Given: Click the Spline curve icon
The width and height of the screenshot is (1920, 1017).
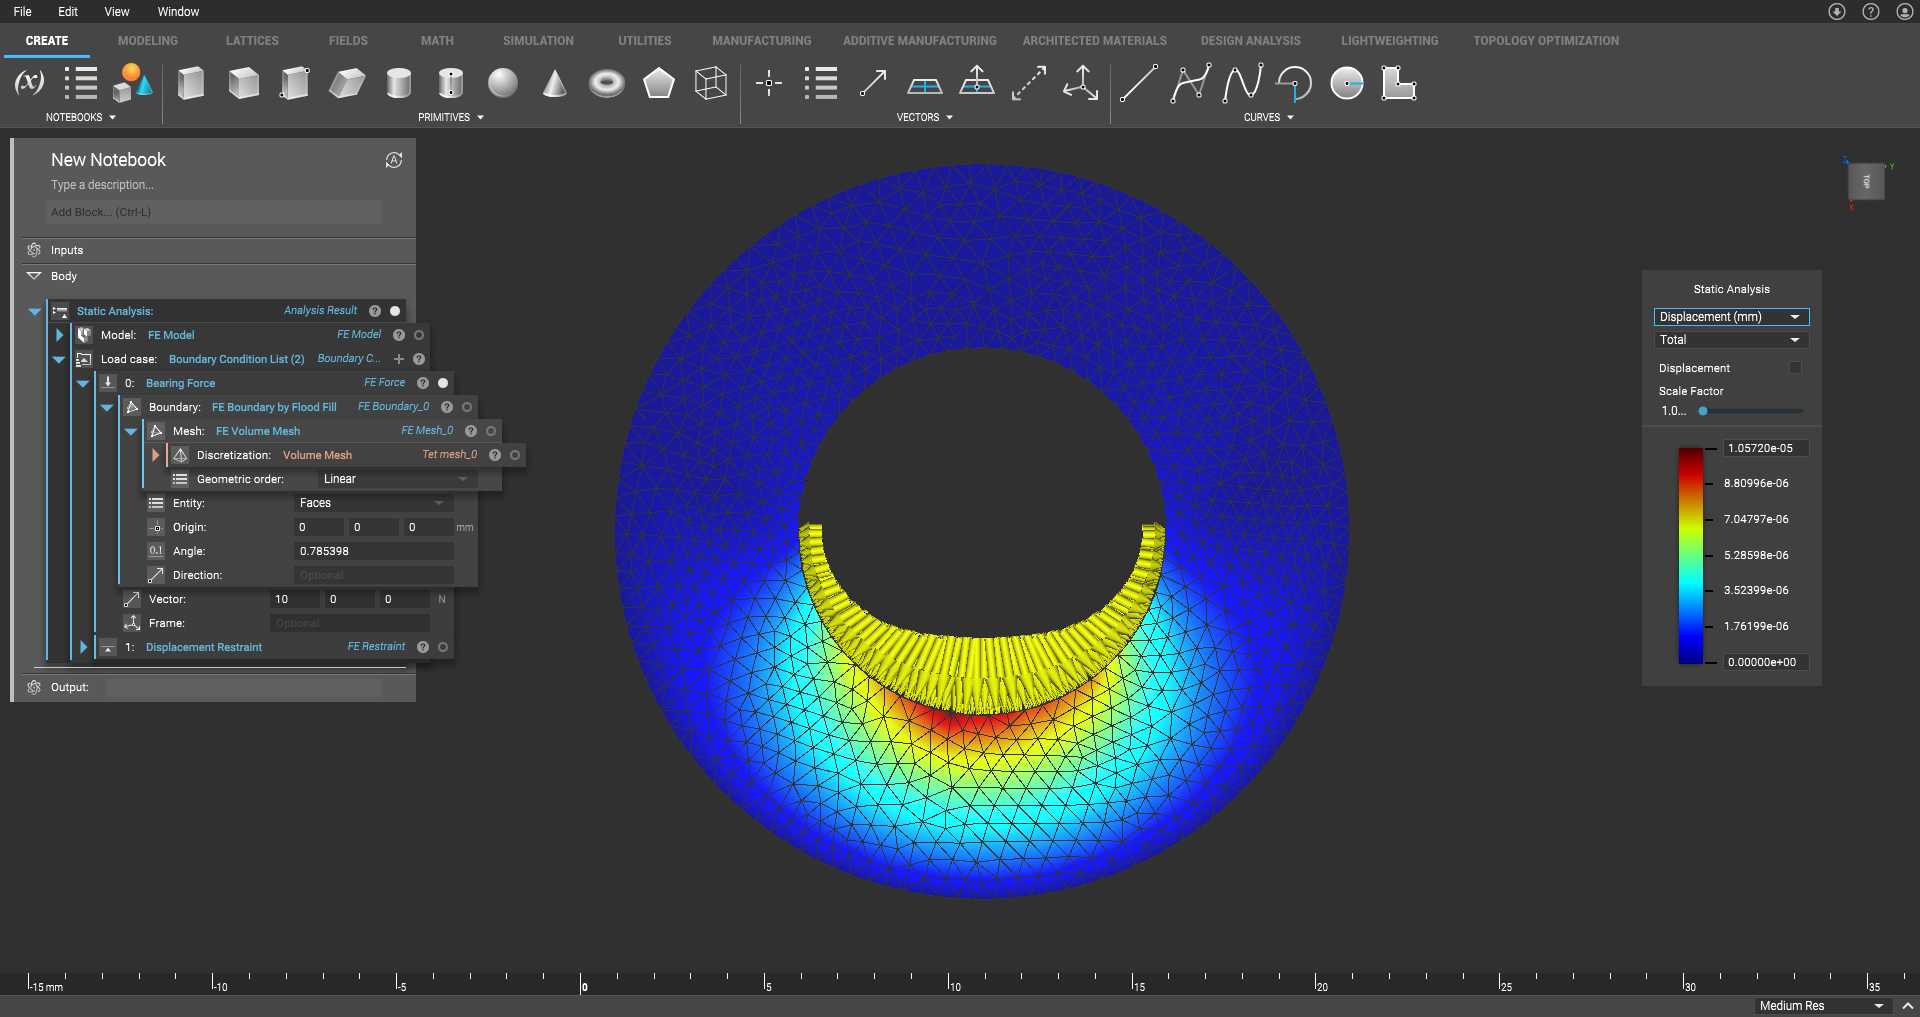Looking at the screenshot, I should point(1243,84).
